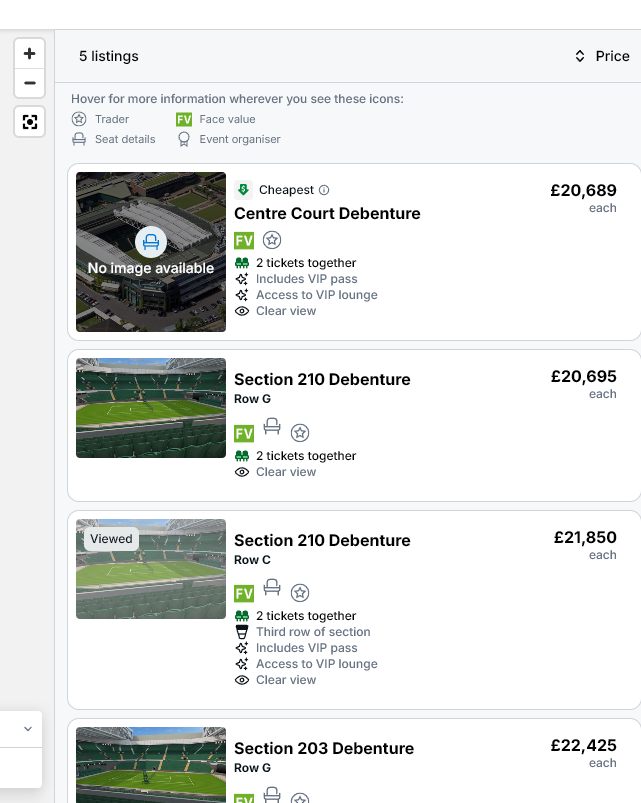Click the Third row of section icon
The height and width of the screenshot is (803, 641).
(242, 632)
